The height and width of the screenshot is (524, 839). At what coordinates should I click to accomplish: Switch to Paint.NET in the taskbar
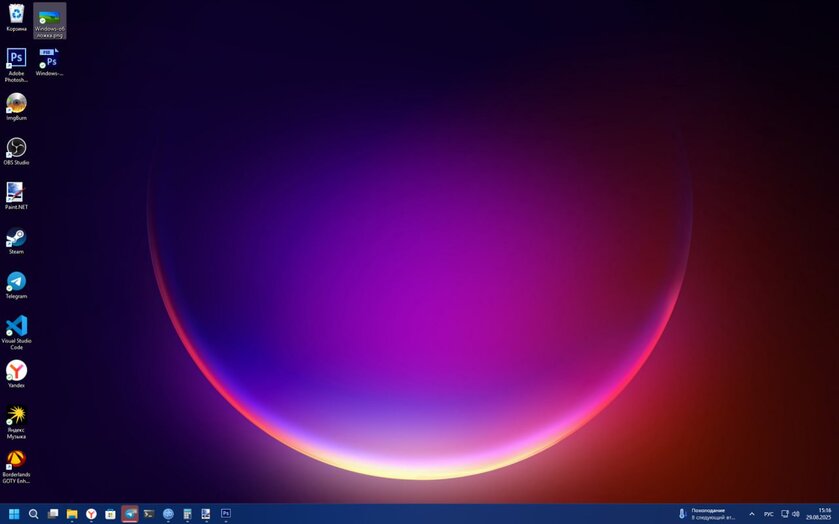point(206,514)
